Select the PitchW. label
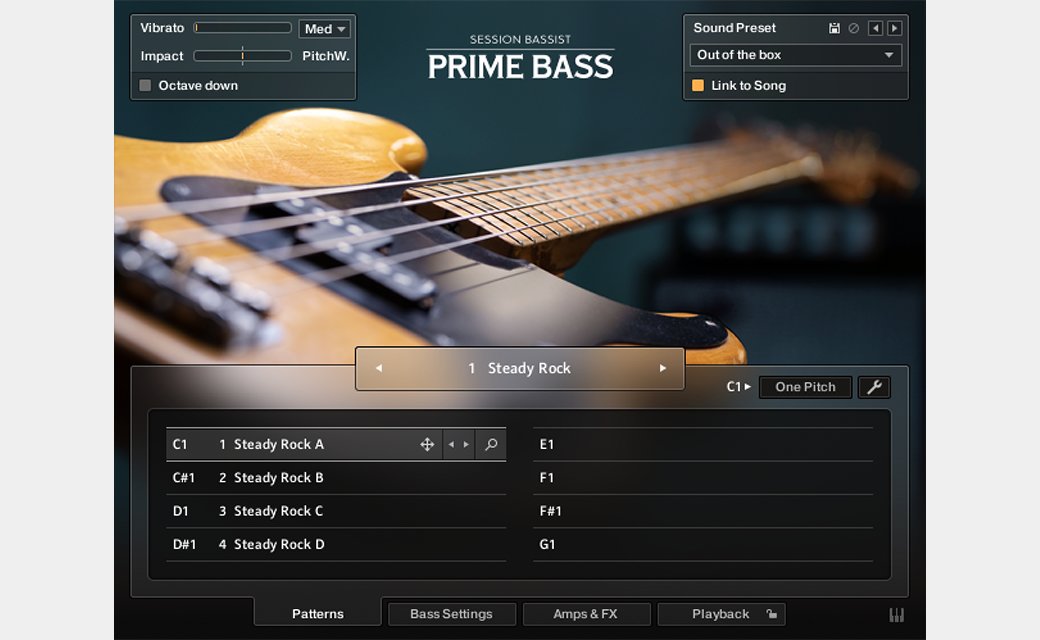 326,56
